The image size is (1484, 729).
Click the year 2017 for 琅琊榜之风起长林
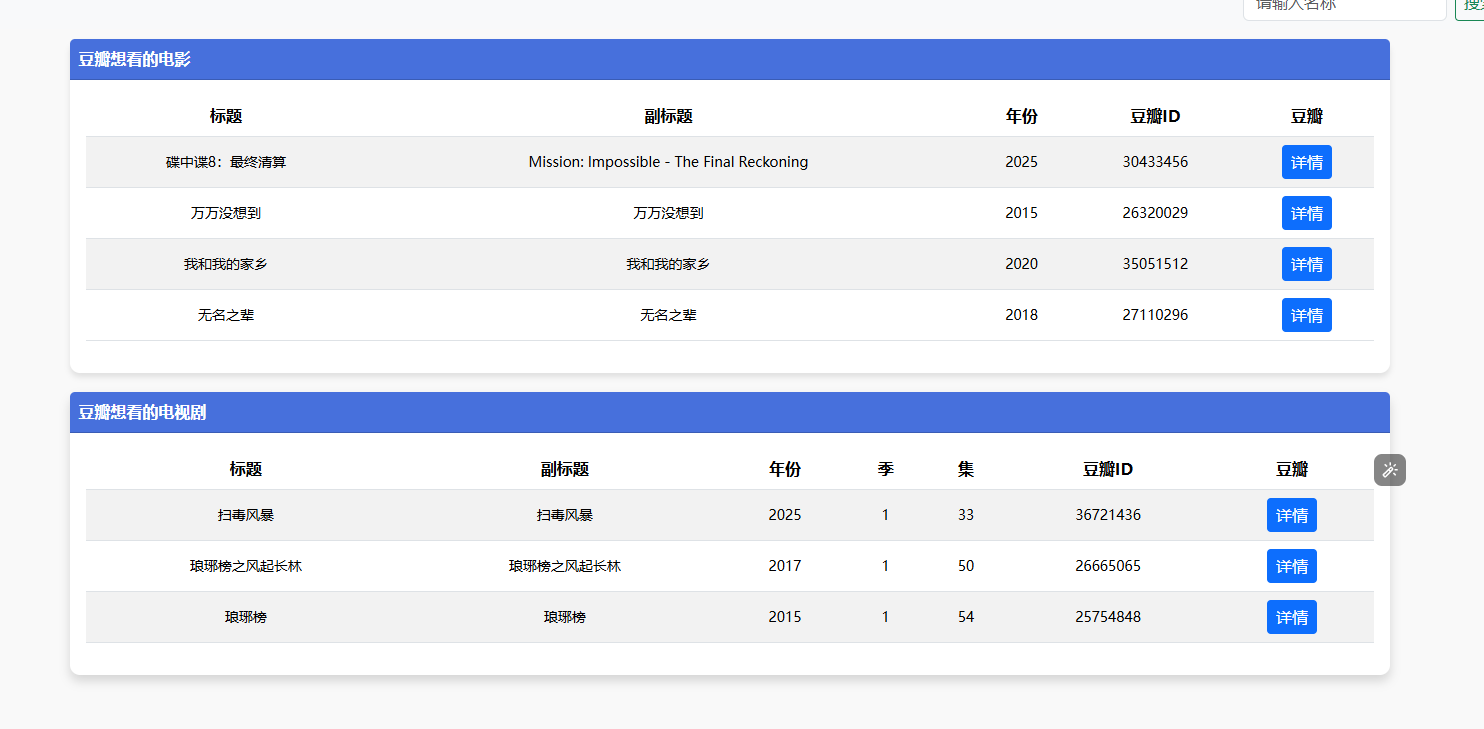pos(785,566)
